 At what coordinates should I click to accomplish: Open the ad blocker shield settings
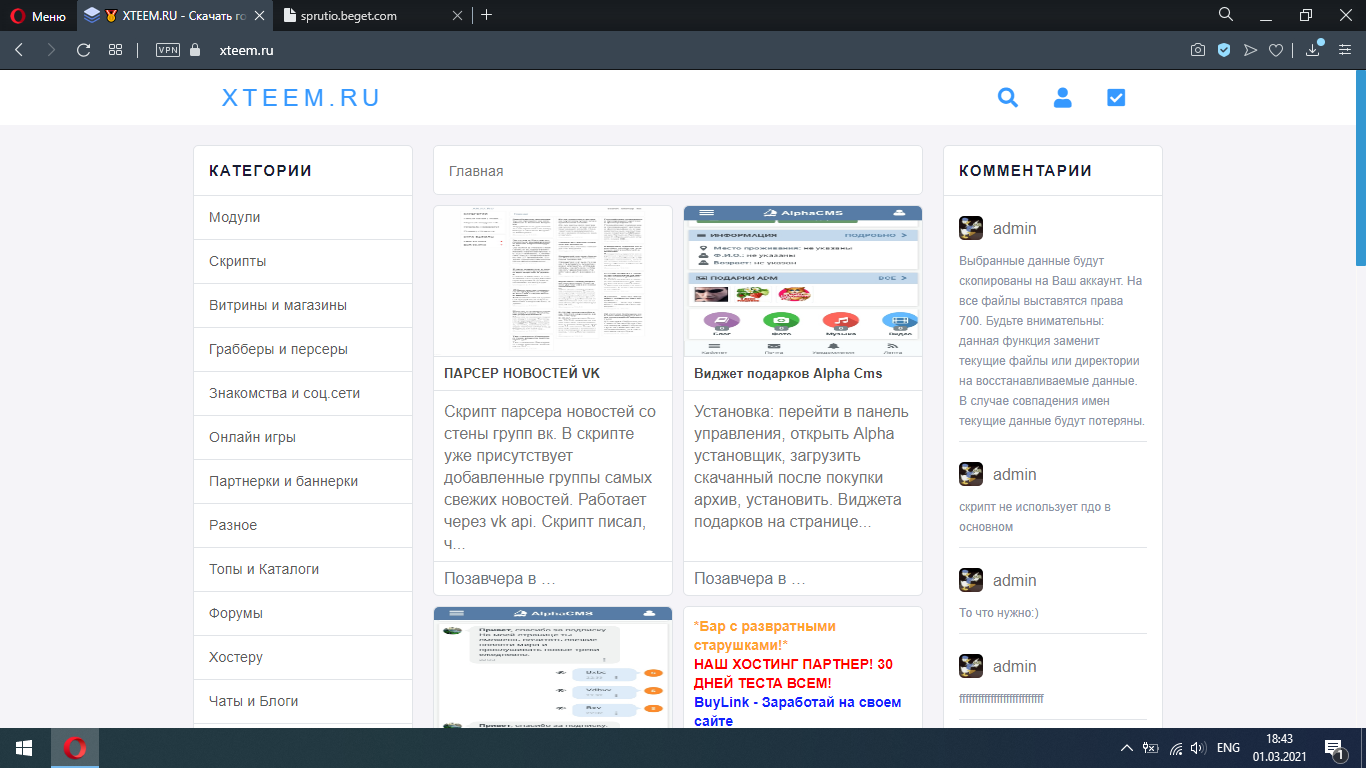pos(1224,50)
